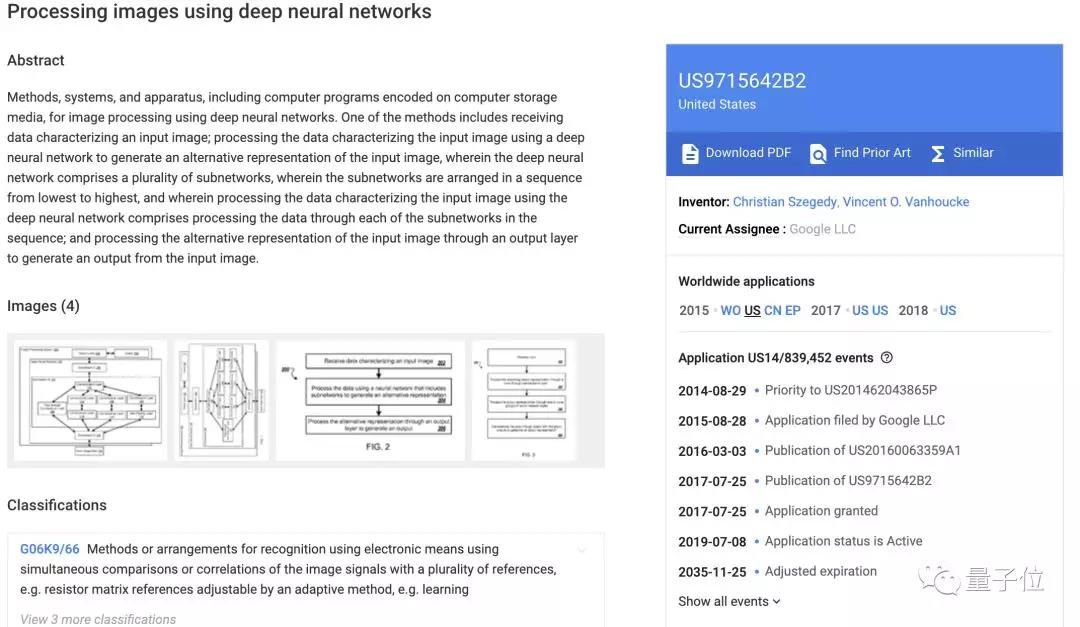Click the Publication of US20160063359A1 event
Screen dimensions: 1080x627
coord(862,451)
